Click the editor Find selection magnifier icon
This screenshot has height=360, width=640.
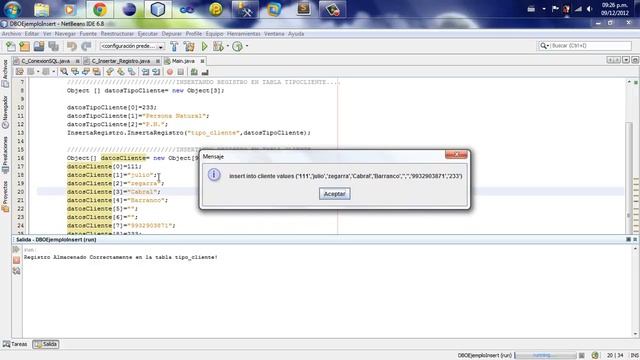click(x=64, y=72)
